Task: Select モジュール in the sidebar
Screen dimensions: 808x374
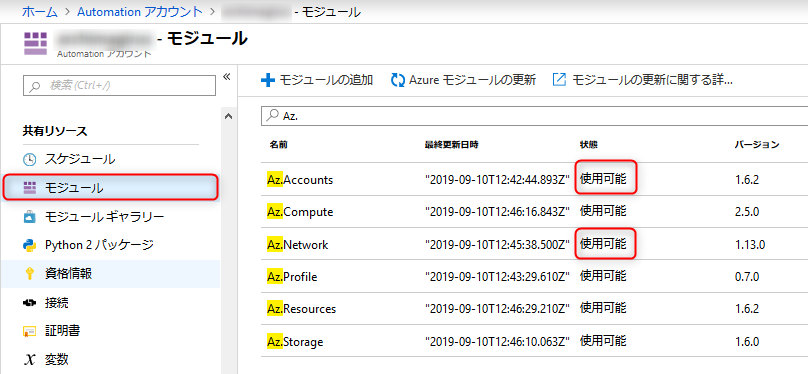Action: (x=111, y=188)
